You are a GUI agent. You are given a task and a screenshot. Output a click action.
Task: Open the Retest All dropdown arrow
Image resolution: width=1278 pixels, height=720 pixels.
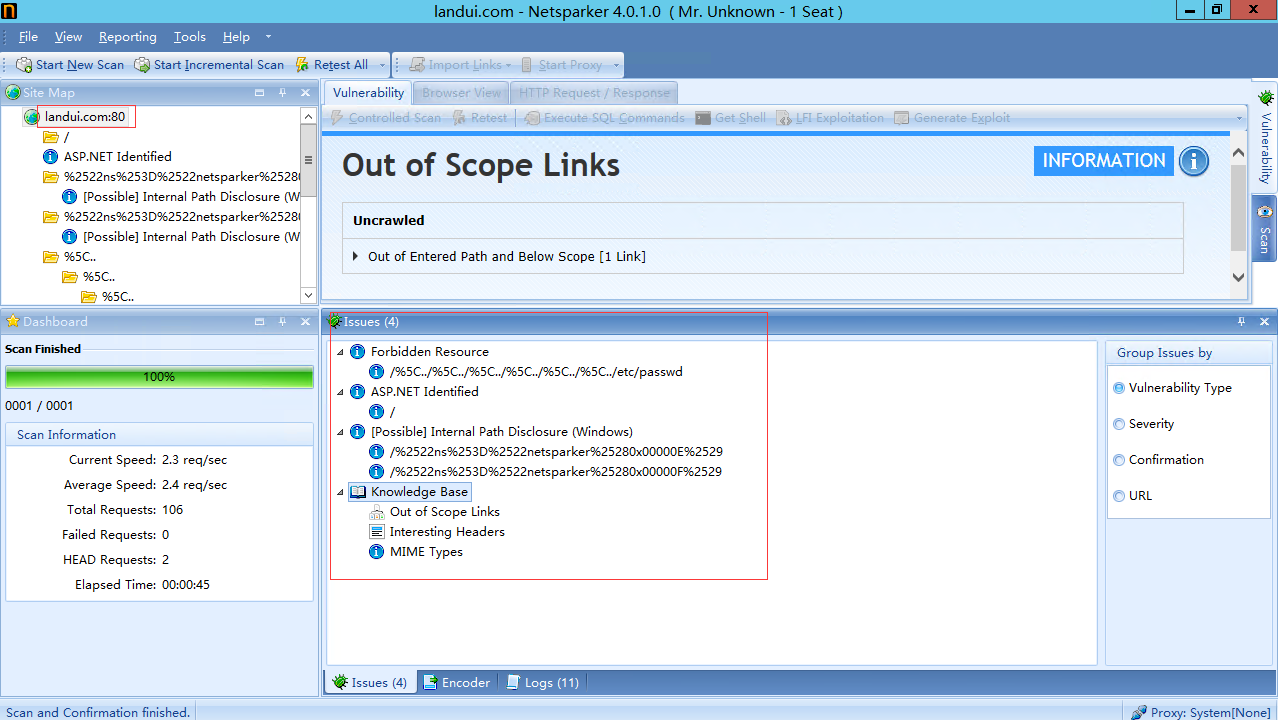coord(382,65)
